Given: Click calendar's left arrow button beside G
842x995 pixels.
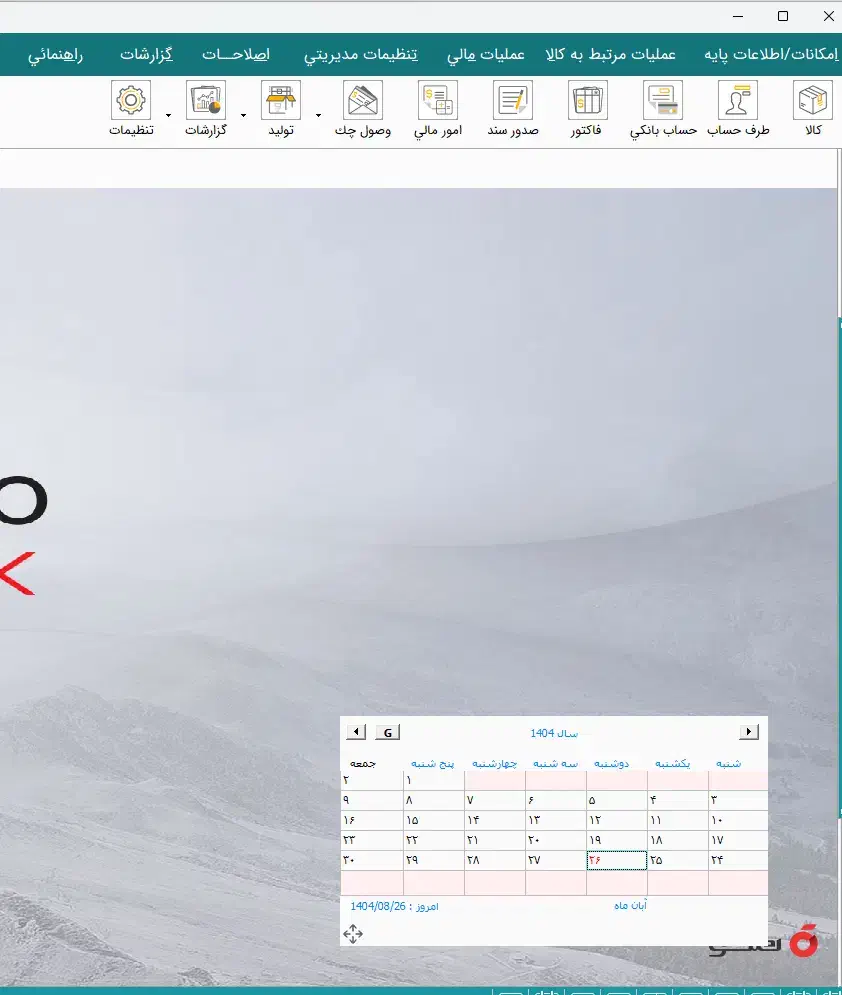Looking at the screenshot, I should pos(358,732).
